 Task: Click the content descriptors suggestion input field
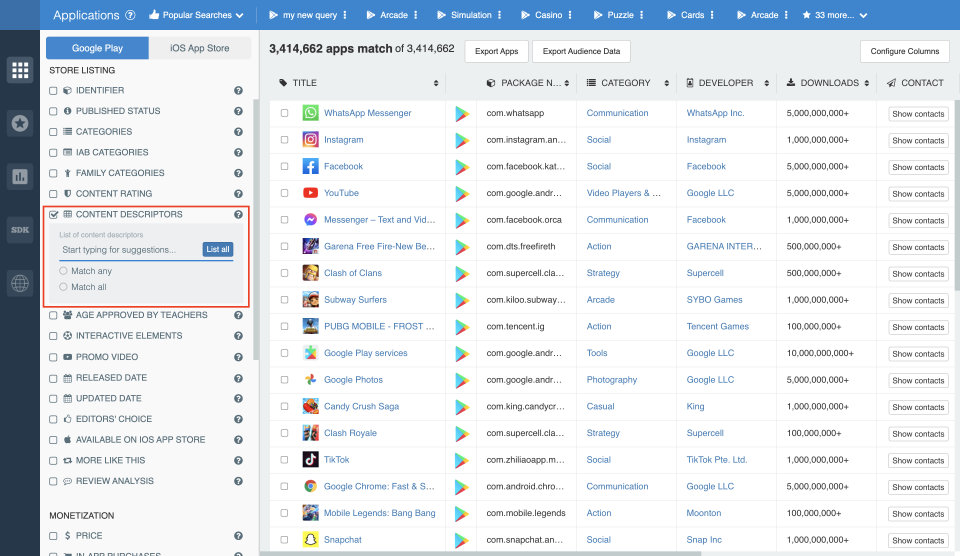tap(130, 250)
